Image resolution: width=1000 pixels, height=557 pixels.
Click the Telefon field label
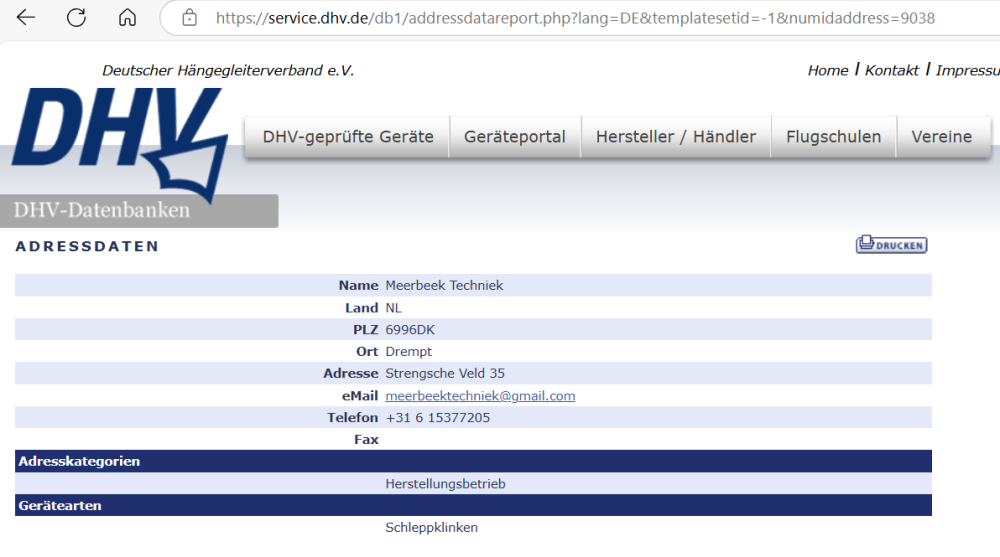[x=353, y=417]
